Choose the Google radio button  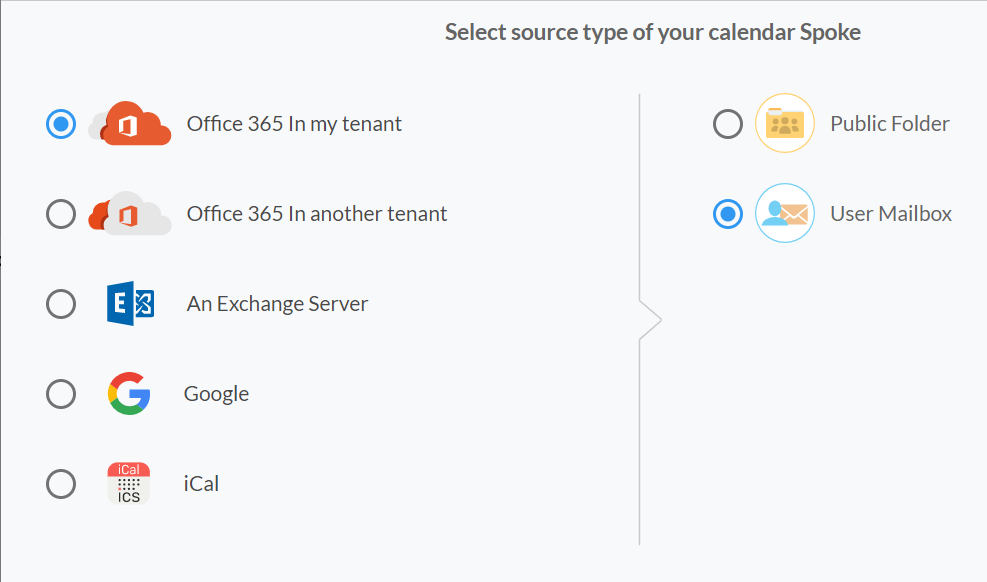[61, 394]
